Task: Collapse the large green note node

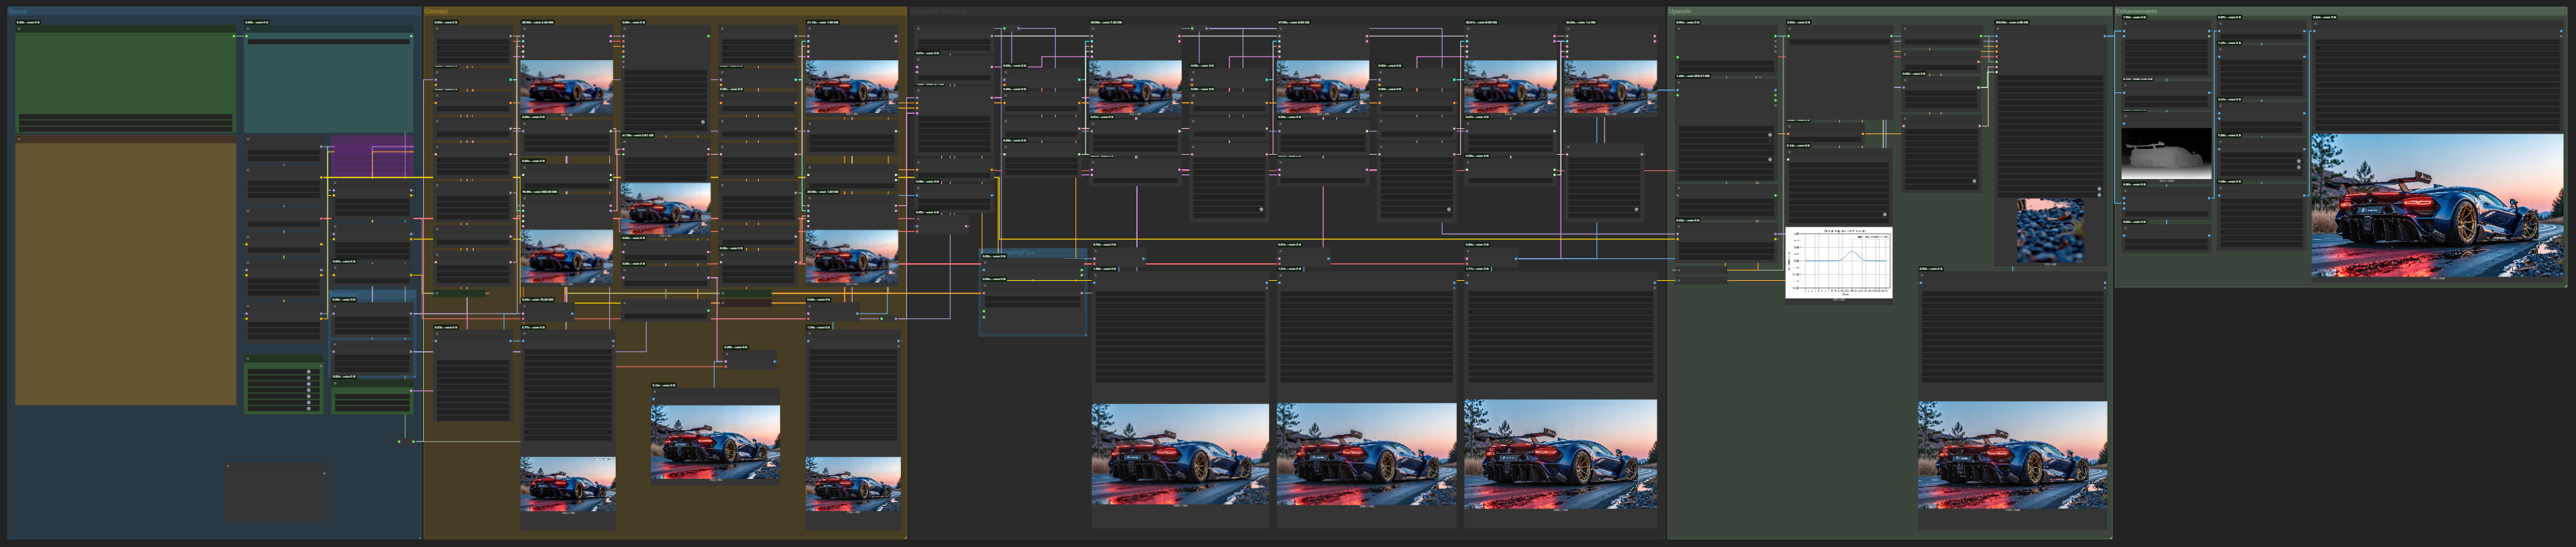Action: pos(18,29)
